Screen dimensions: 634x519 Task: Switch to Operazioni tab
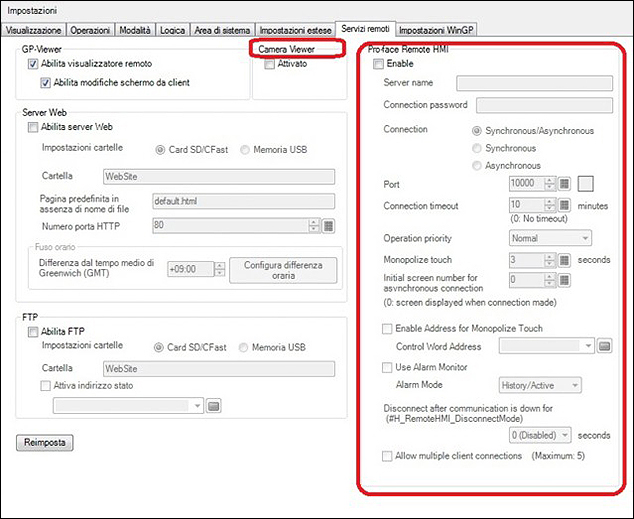point(90,30)
